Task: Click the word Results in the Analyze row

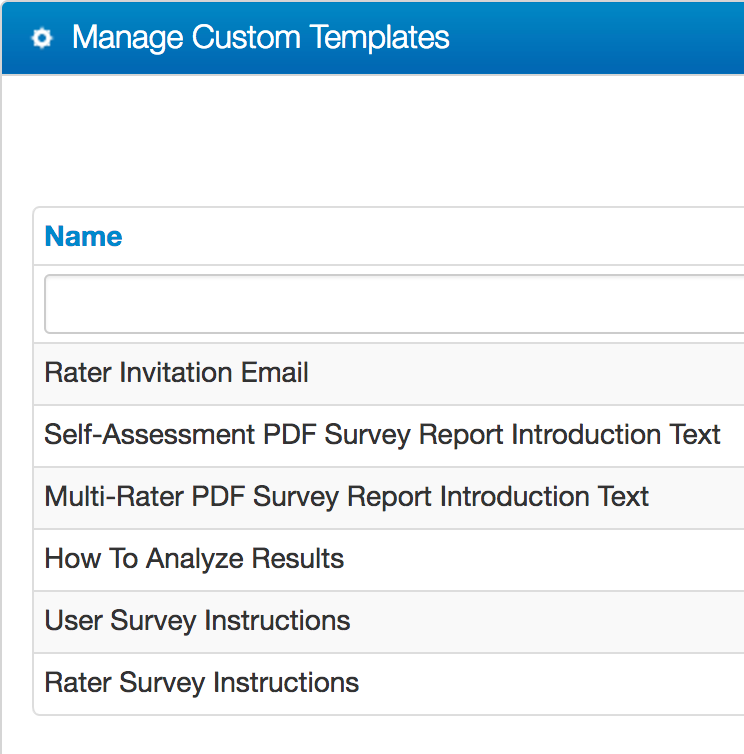Action: 298,559
